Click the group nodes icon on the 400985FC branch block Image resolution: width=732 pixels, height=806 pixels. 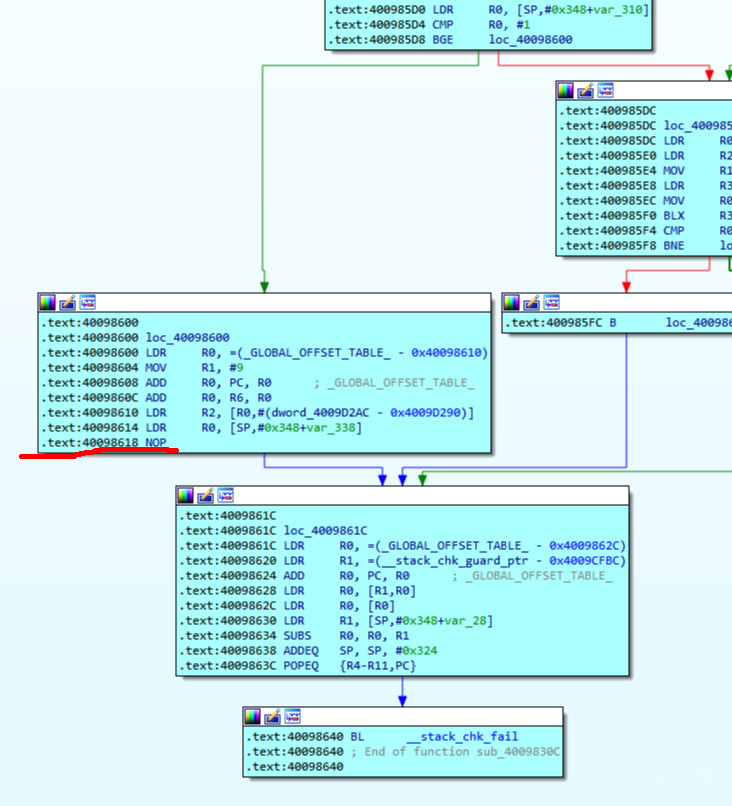tap(552, 302)
